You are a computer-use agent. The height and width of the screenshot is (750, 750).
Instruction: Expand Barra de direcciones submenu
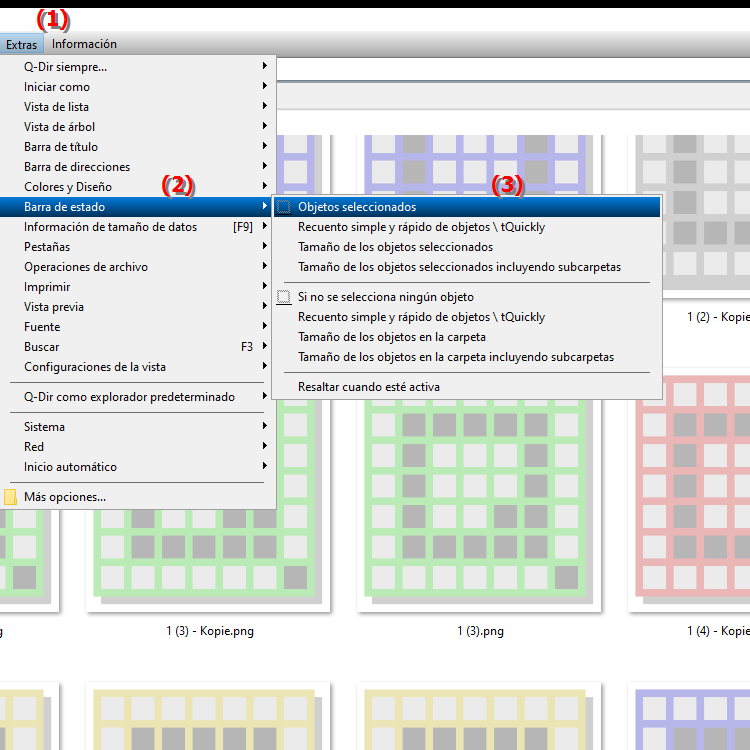point(138,167)
